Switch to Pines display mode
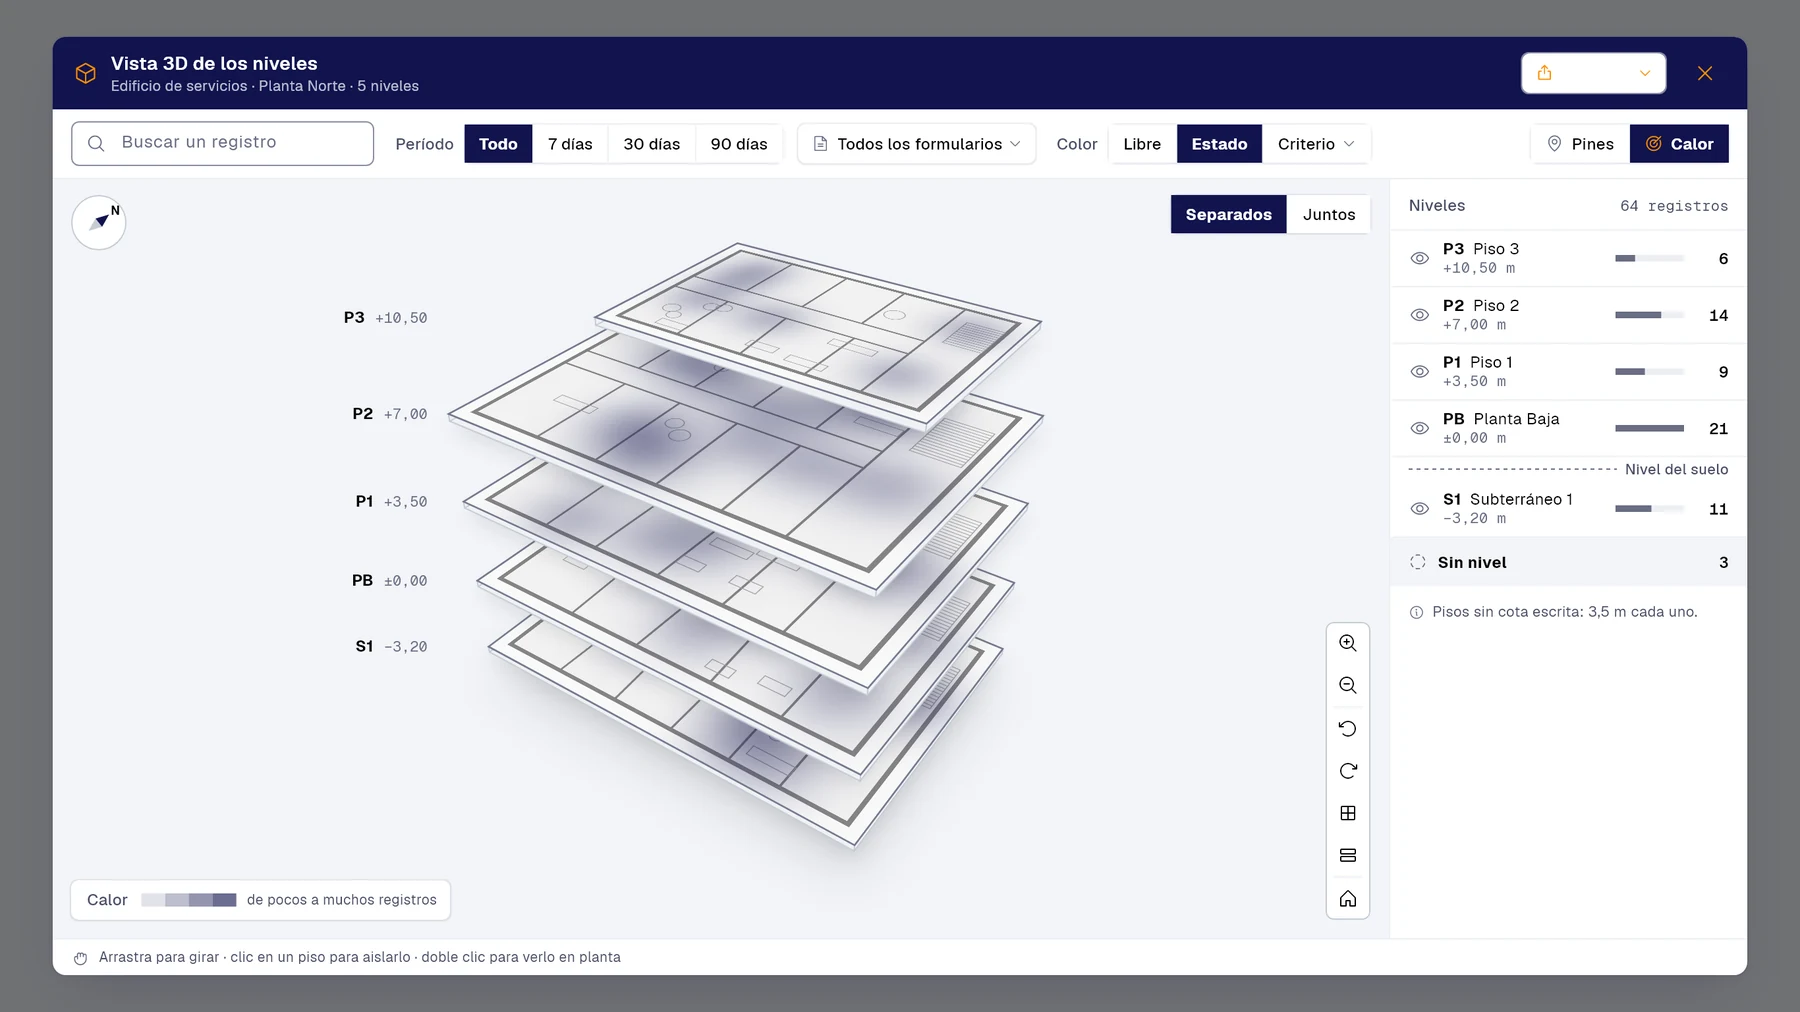This screenshot has width=1800, height=1012. coord(1580,144)
